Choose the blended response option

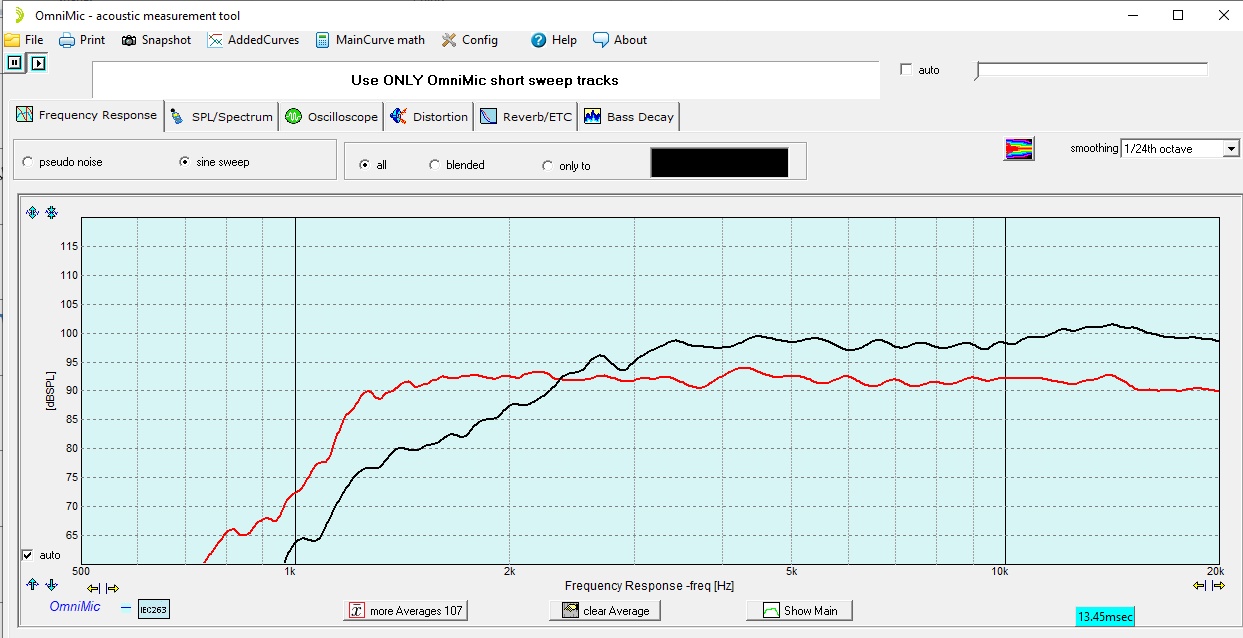[434, 165]
